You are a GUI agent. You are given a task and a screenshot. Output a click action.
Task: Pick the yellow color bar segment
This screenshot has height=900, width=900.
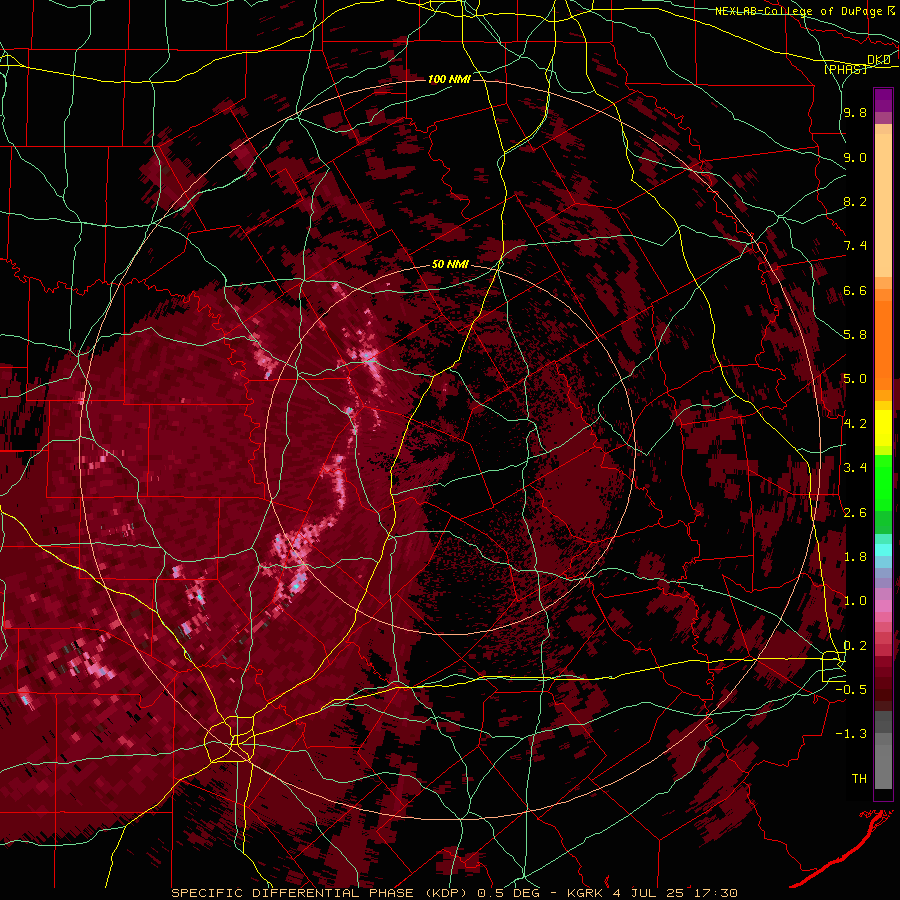(883, 428)
